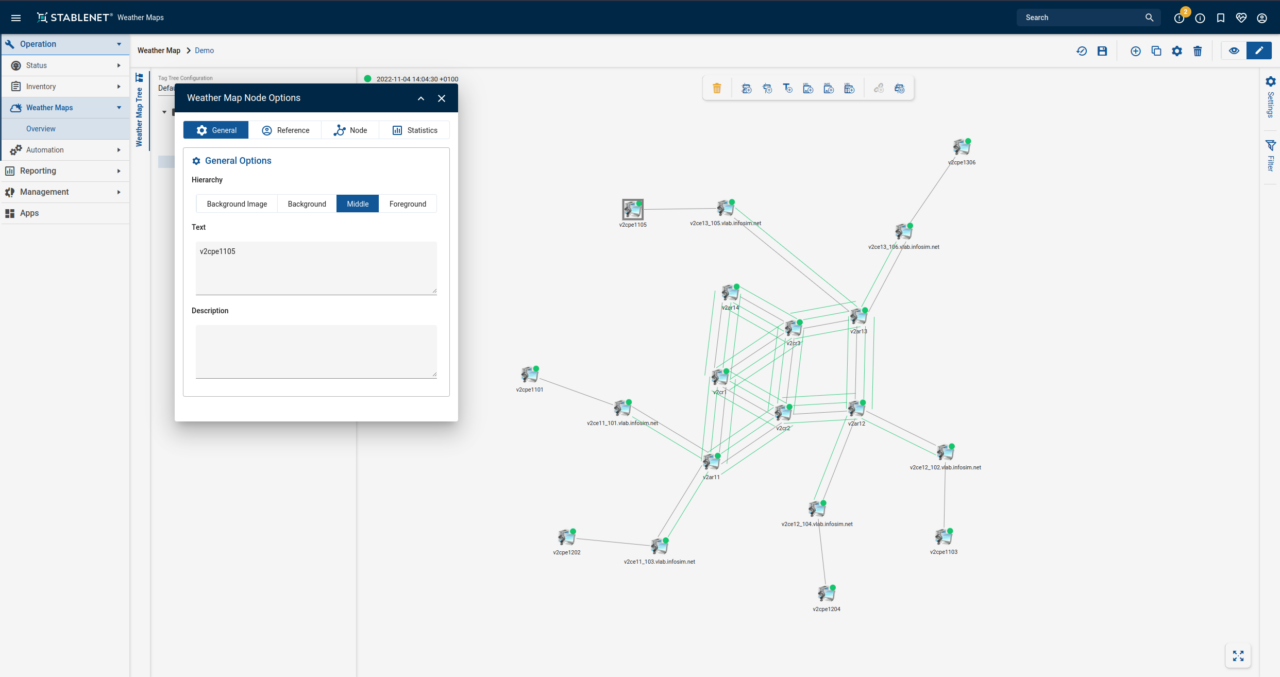Viewport: 1280px width, 677px height.
Task: Open Overview under Weather Maps
Action: [41, 129]
